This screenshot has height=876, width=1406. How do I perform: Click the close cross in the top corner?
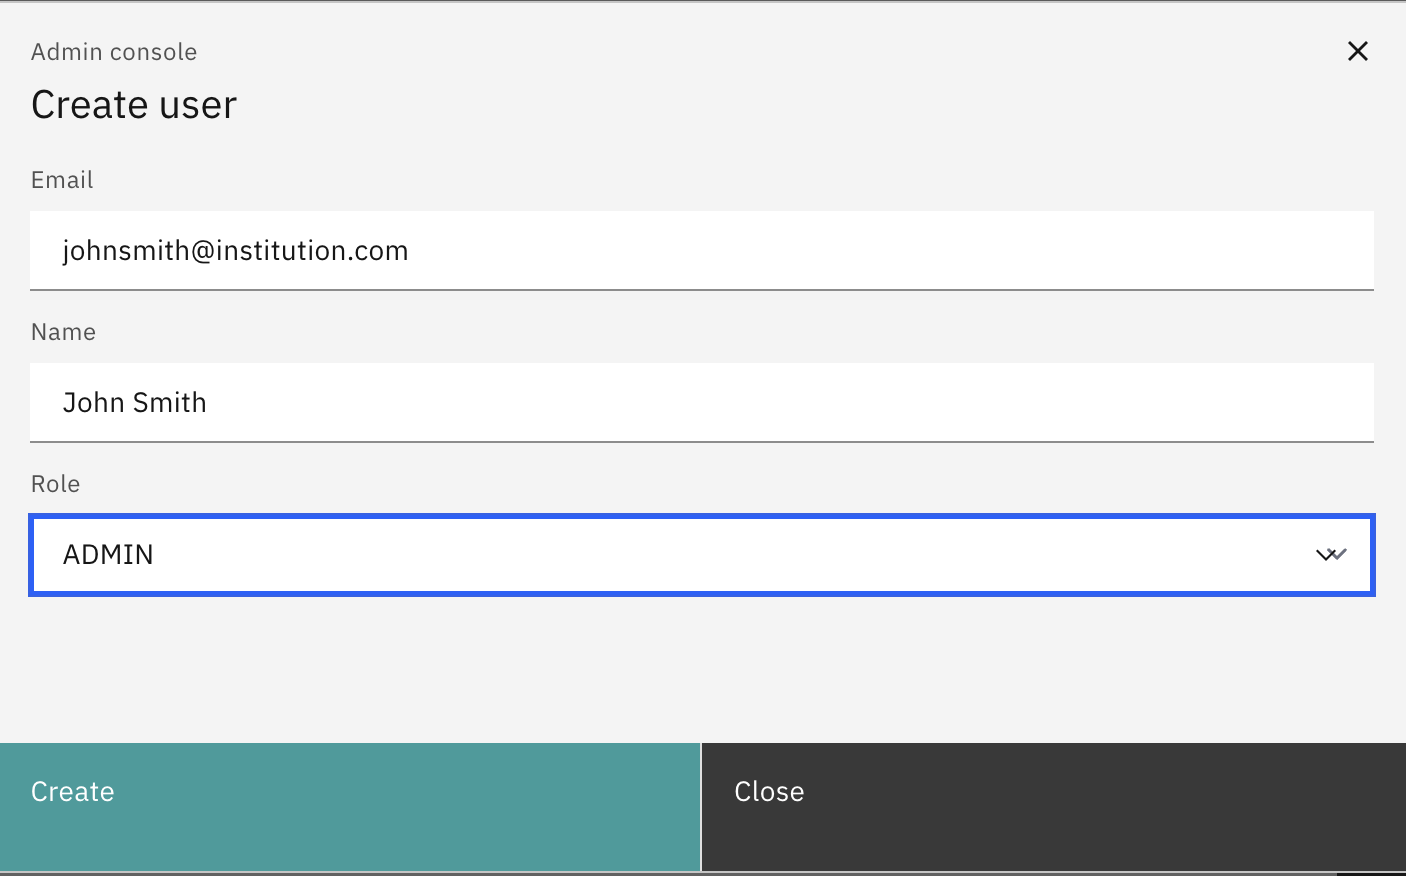coord(1357,51)
